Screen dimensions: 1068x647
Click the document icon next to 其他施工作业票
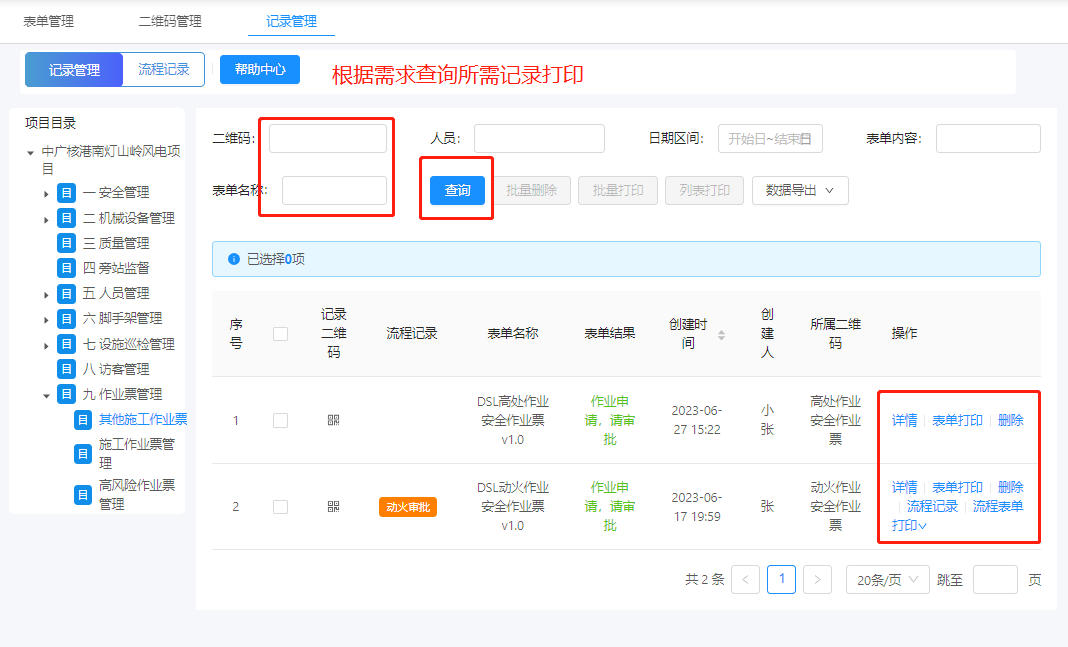82,421
